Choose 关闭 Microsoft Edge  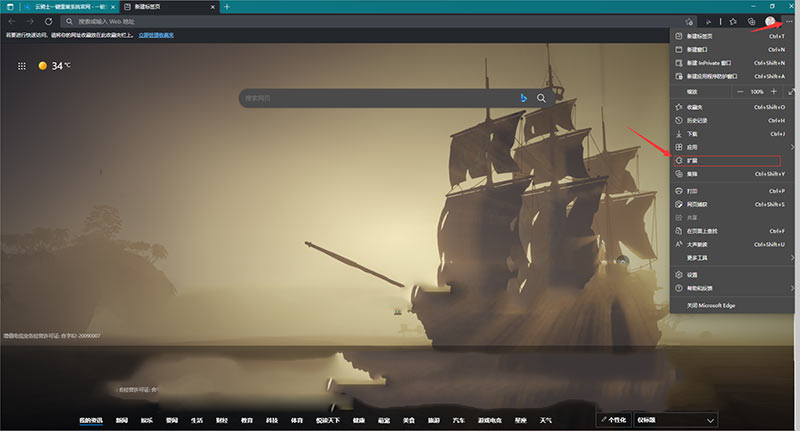pyautogui.click(x=732, y=306)
